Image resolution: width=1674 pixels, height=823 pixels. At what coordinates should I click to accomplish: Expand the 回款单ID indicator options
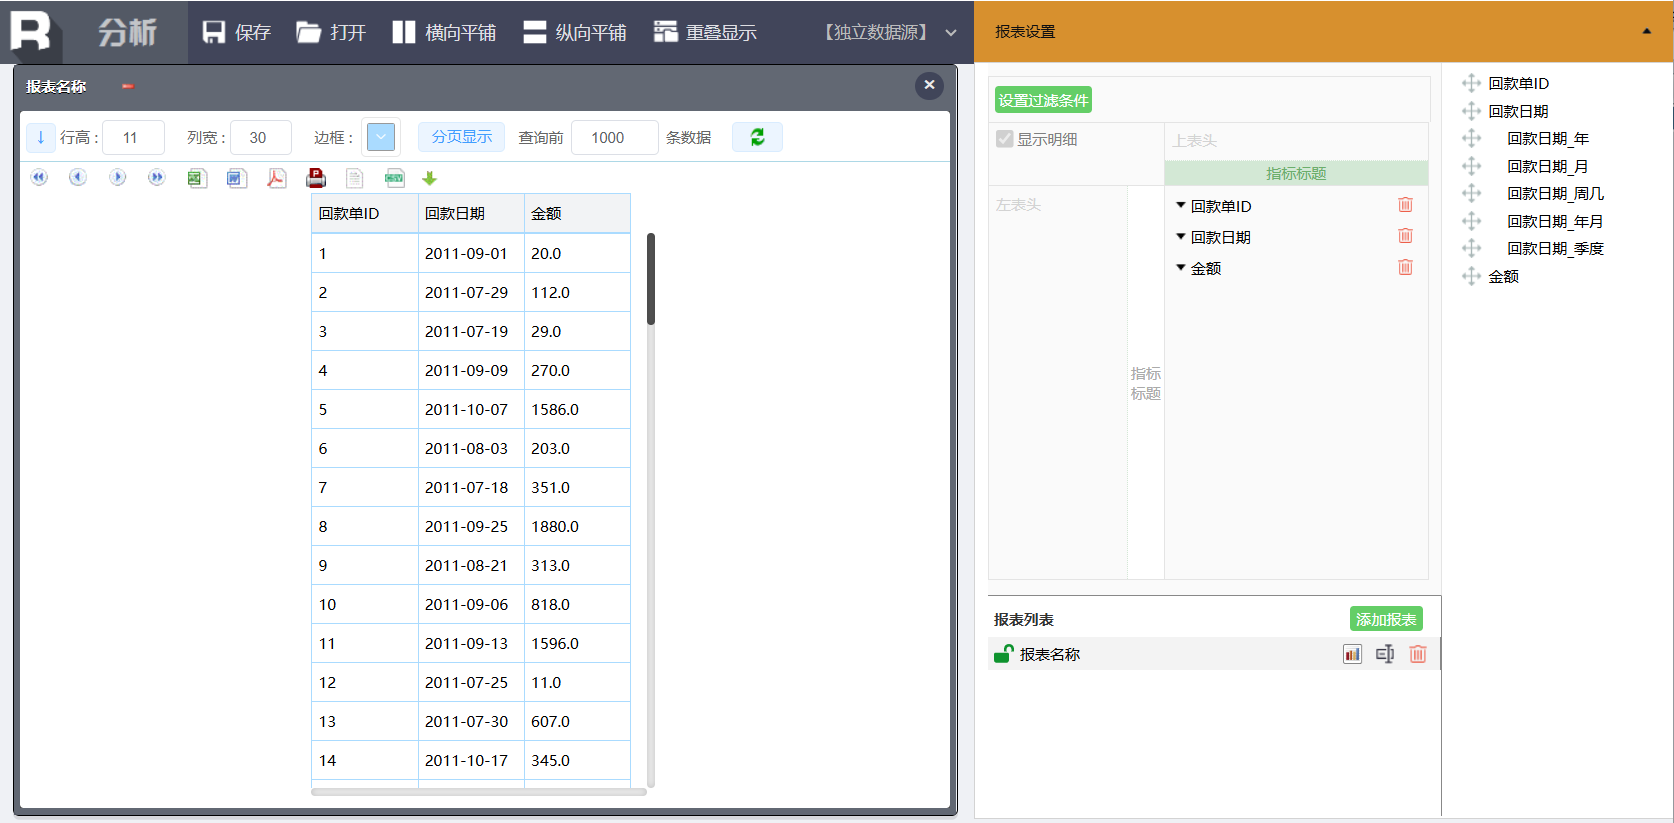click(1181, 206)
